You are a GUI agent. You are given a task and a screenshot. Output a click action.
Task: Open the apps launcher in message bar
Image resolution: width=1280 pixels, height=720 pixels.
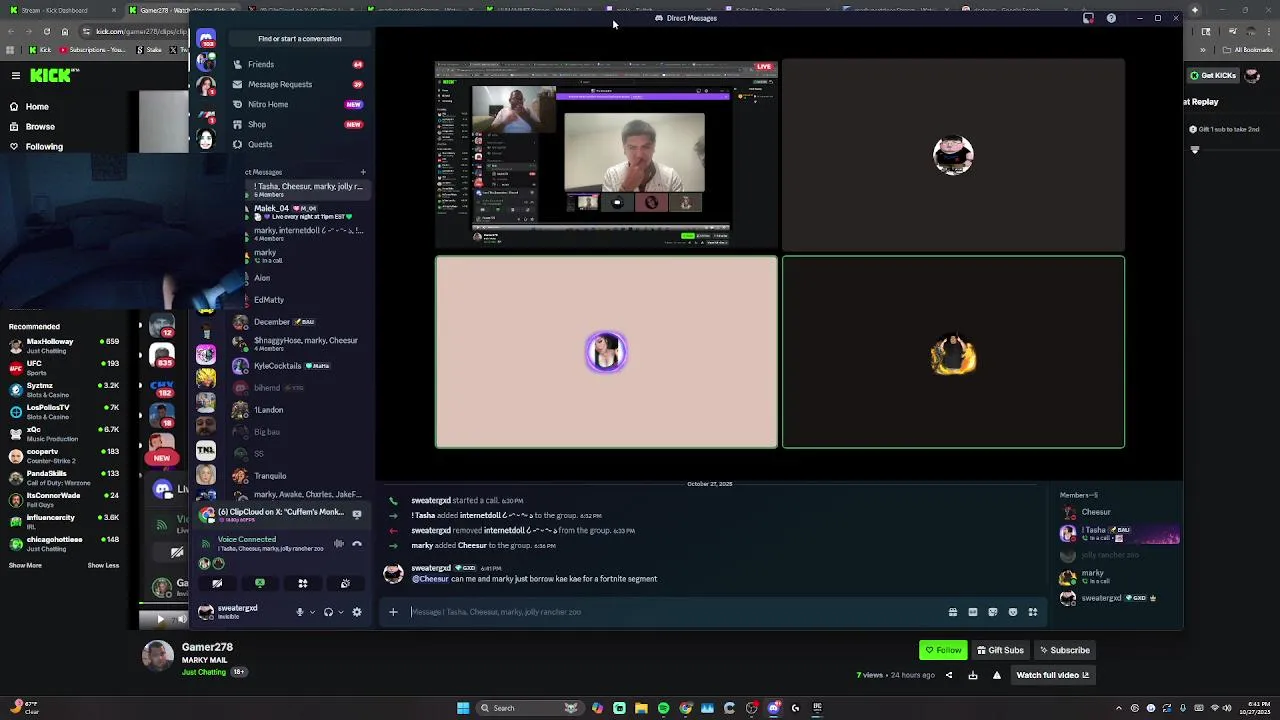(1033, 612)
